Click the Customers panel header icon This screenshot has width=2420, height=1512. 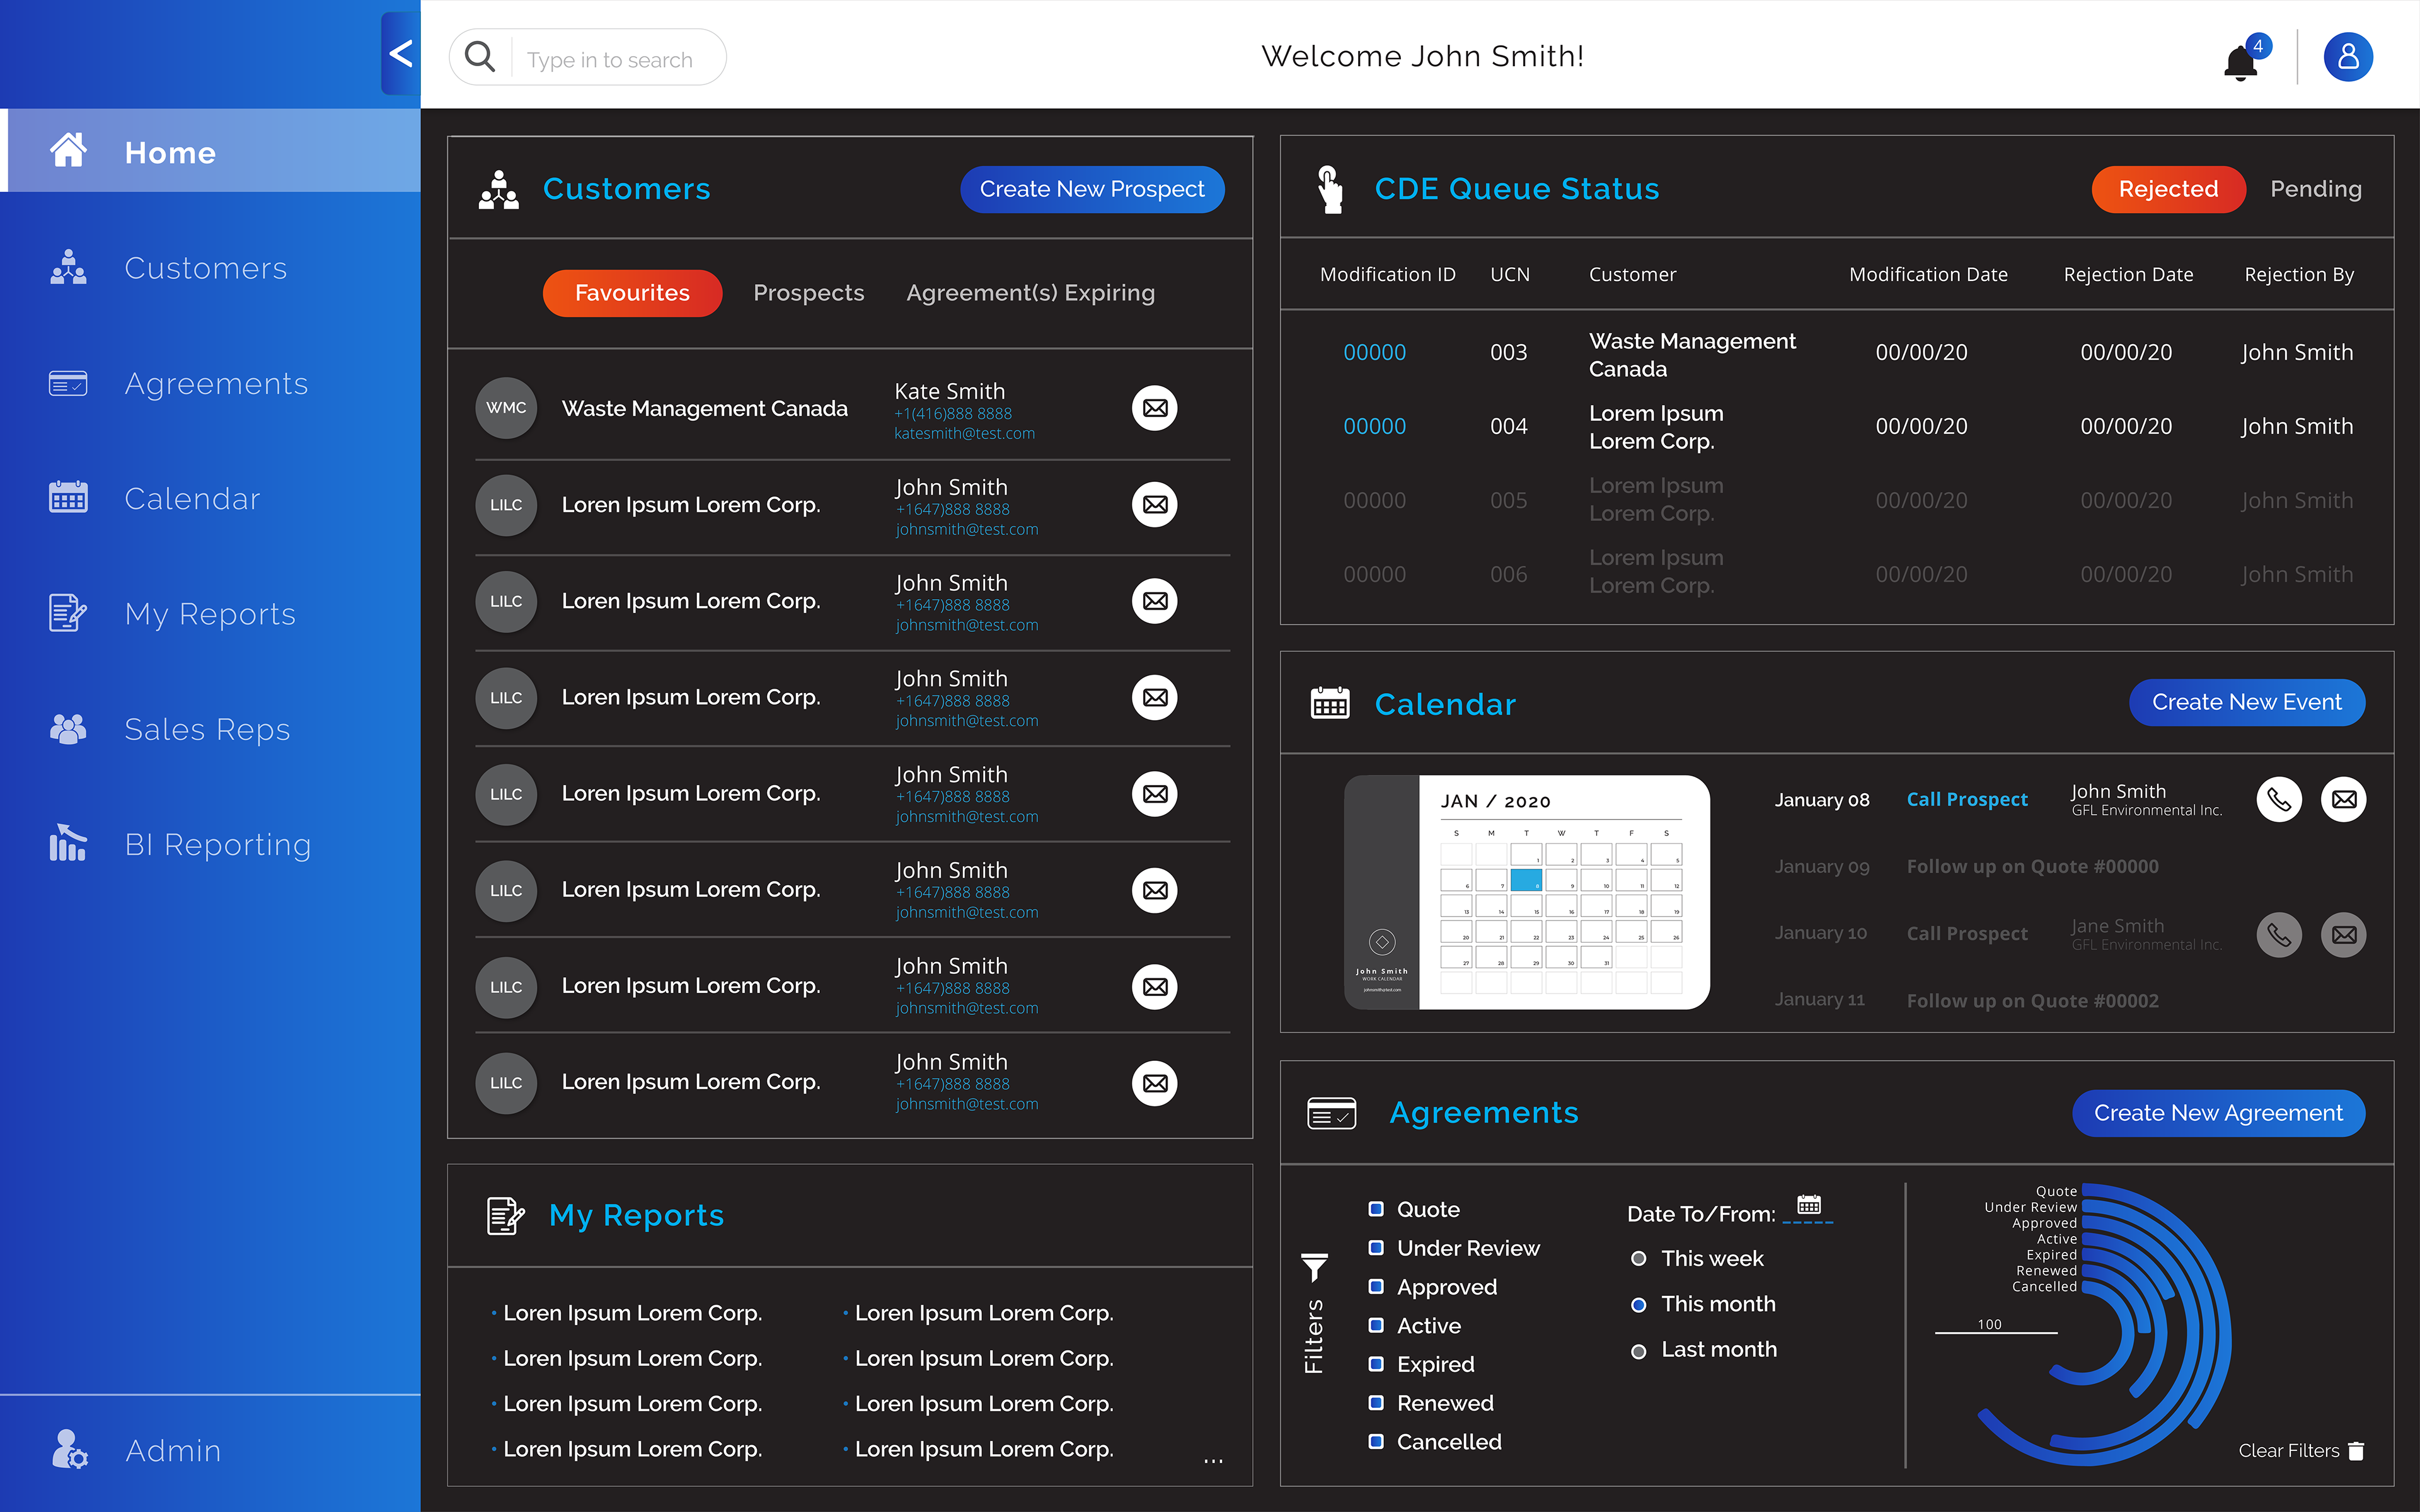[x=498, y=190]
